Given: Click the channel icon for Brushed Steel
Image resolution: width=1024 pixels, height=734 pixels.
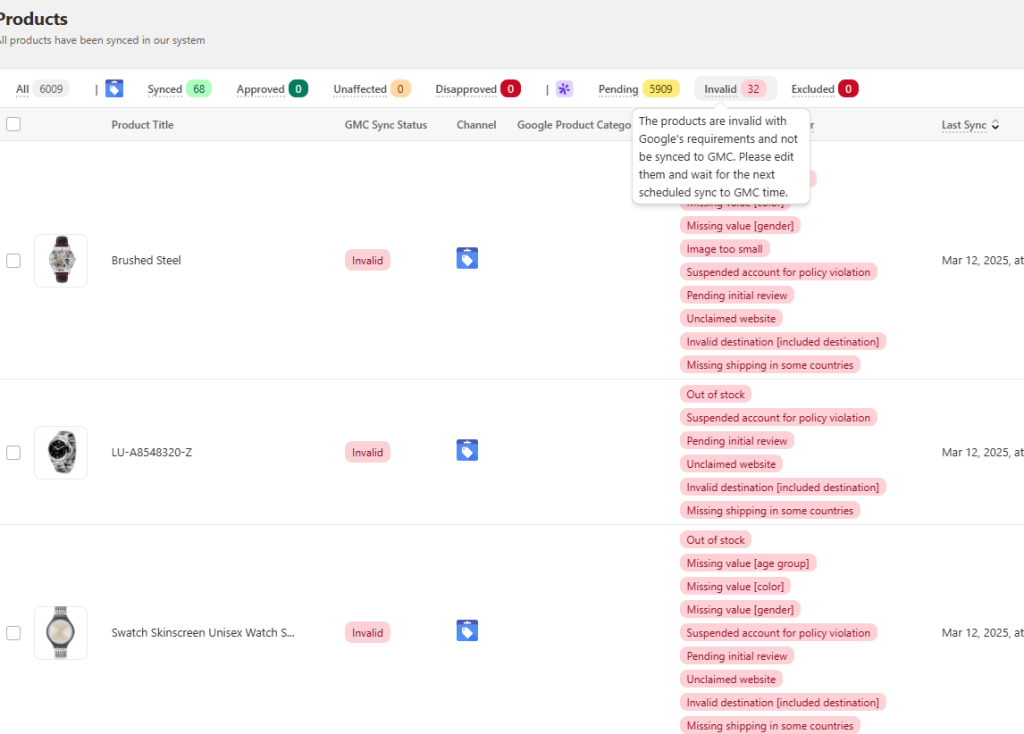Looking at the screenshot, I should point(467,259).
